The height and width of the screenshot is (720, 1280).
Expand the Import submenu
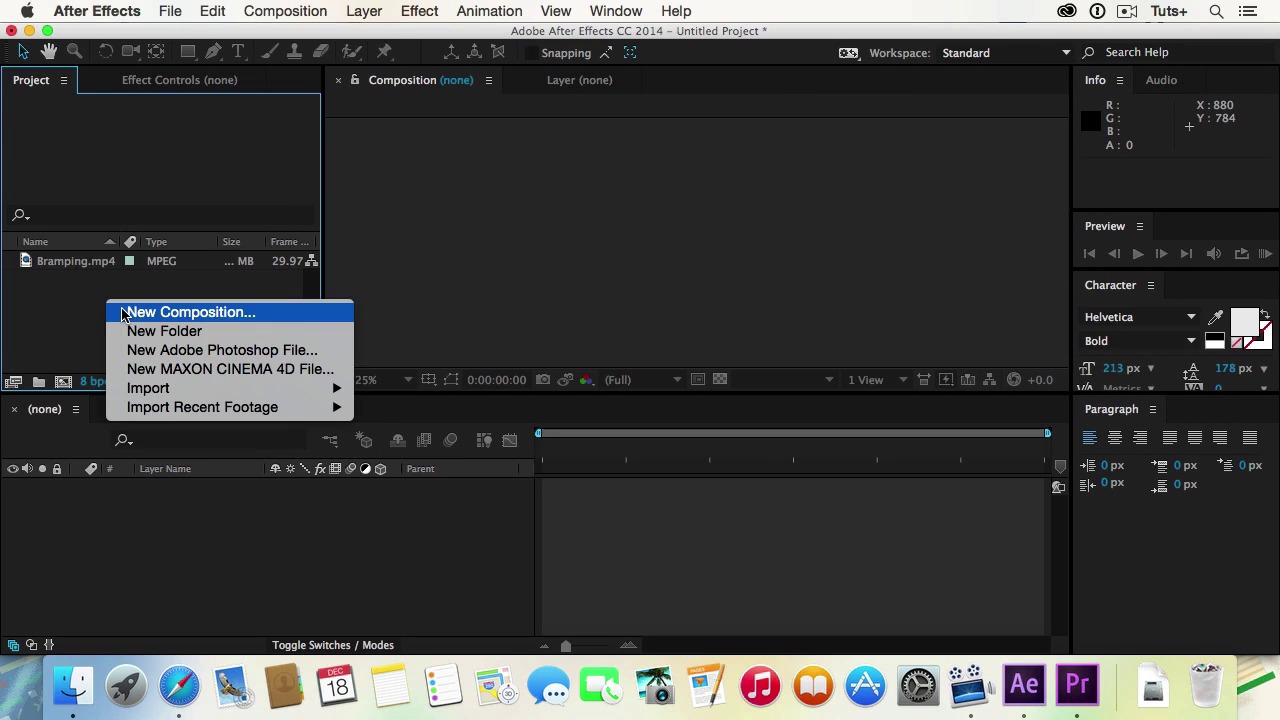coord(230,388)
